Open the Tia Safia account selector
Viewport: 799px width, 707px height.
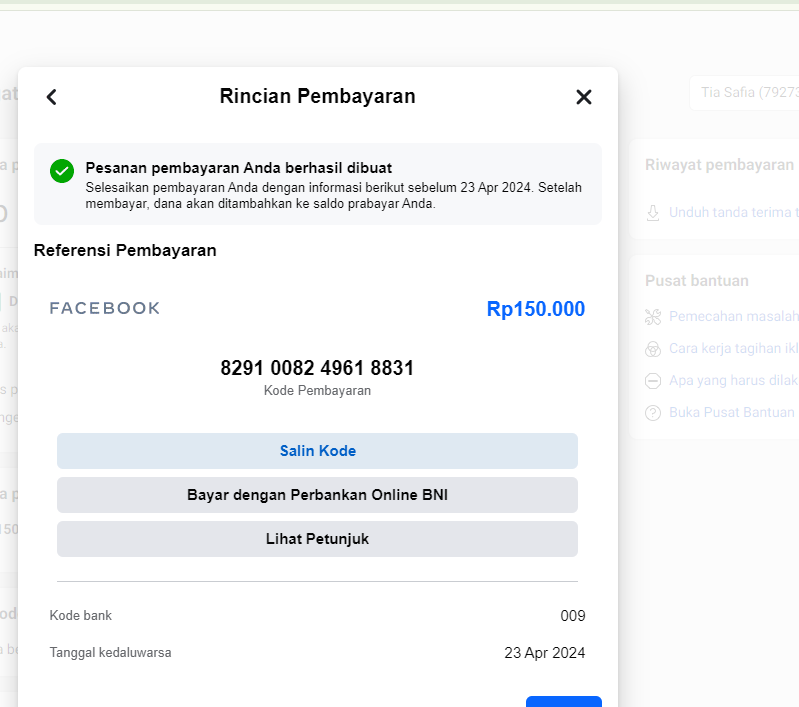point(744,93)
